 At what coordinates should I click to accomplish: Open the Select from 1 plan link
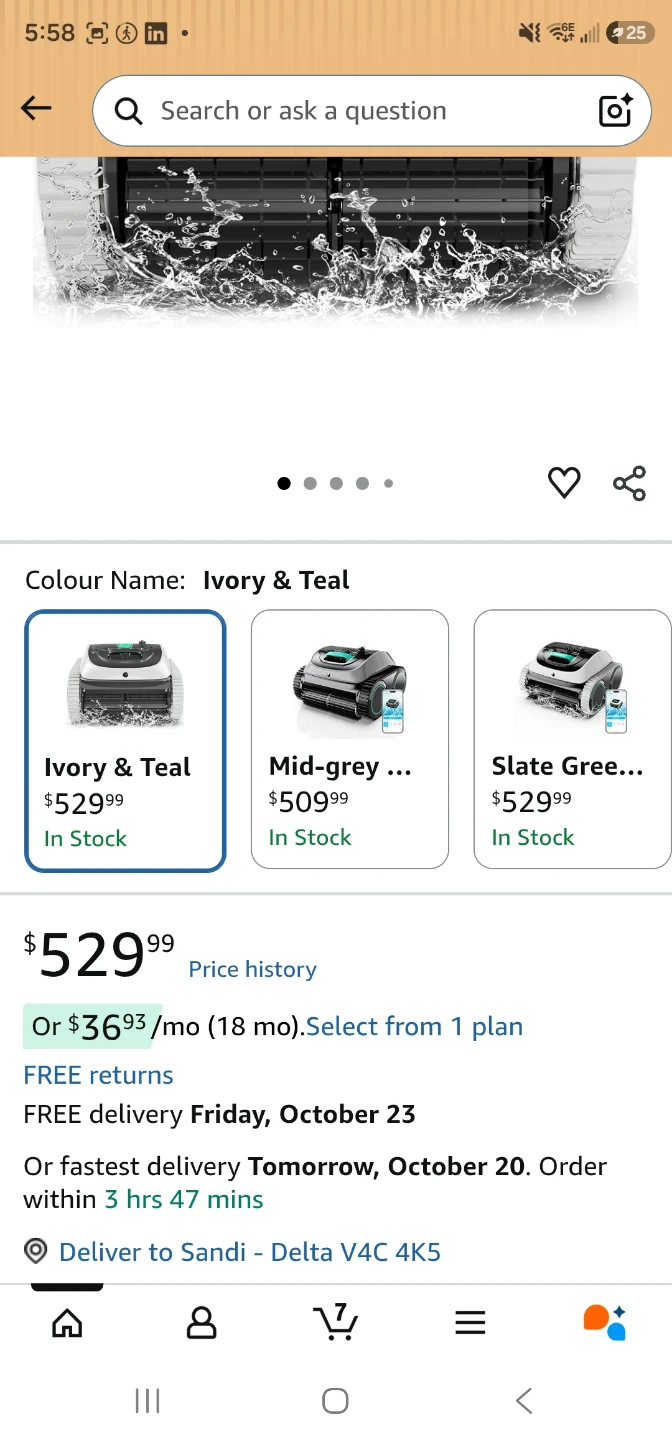click(414, 1026)
